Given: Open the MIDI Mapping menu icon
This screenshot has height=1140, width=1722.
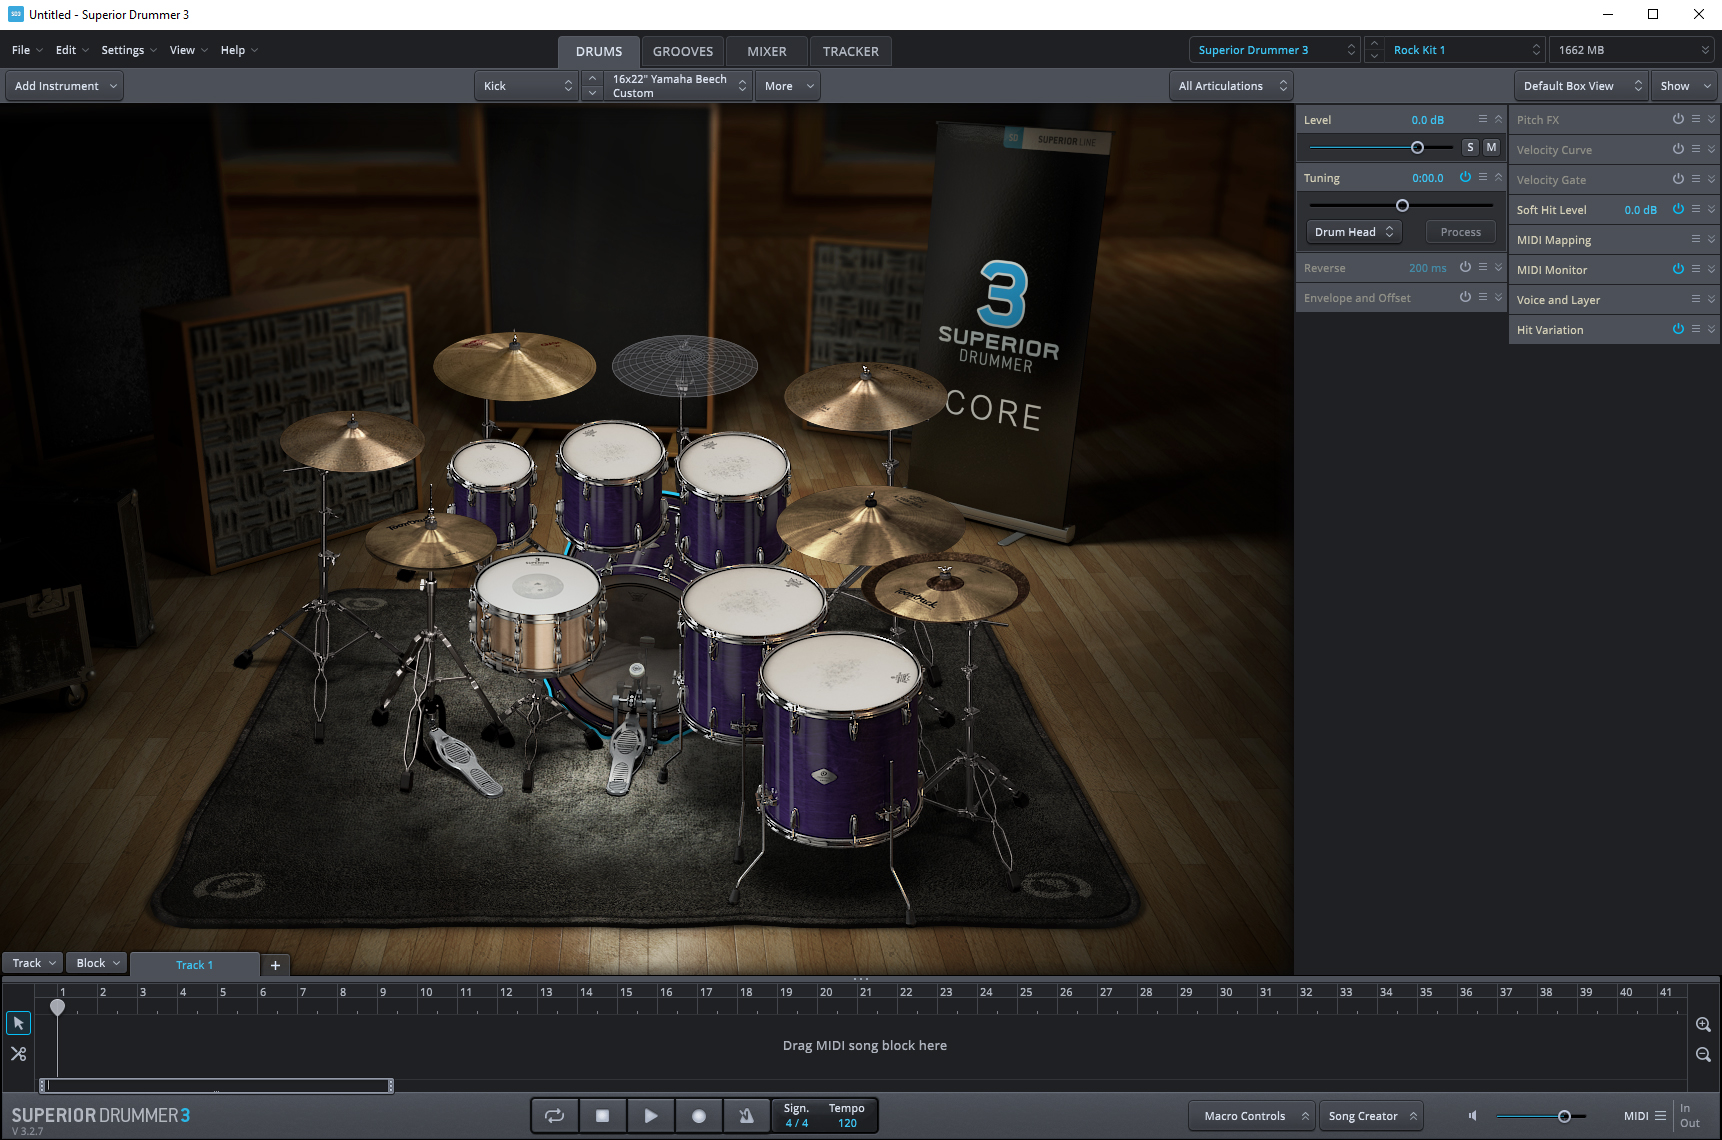Looking at the screenshot, I should tap(1696, 239).
